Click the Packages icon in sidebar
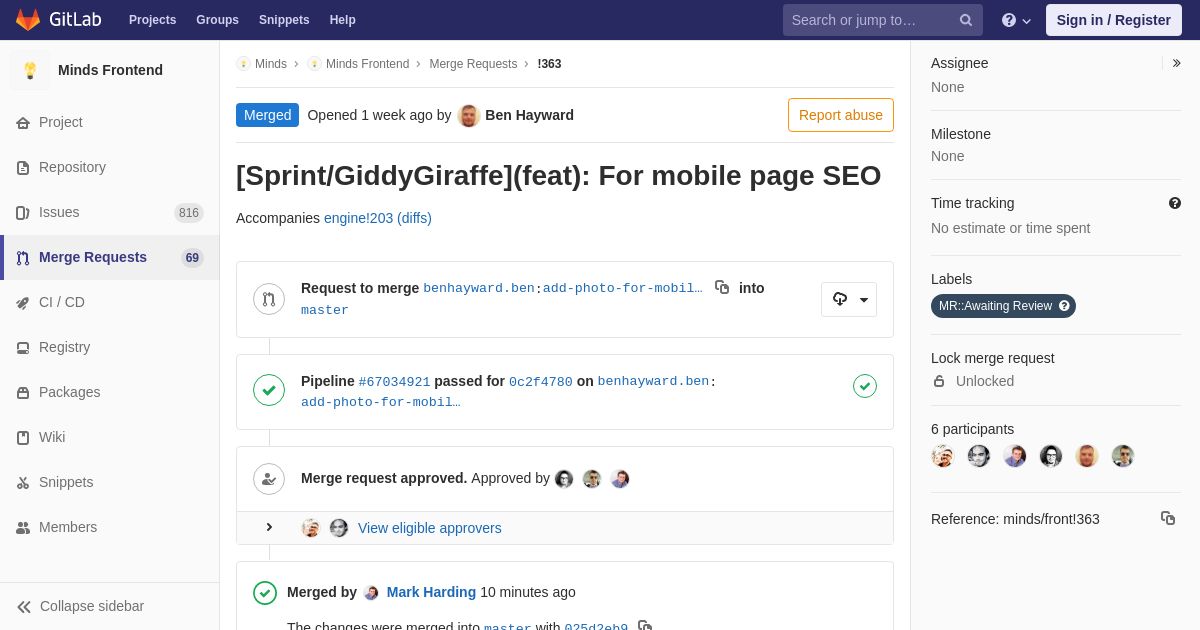The width and height of the screenshot is (1200, 630). 23,393
